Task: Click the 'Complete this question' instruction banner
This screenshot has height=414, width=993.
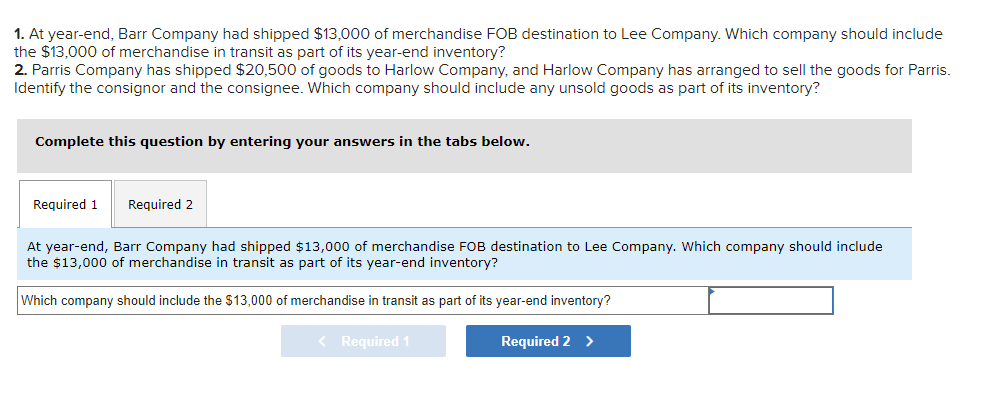Action: pos(282,142)
